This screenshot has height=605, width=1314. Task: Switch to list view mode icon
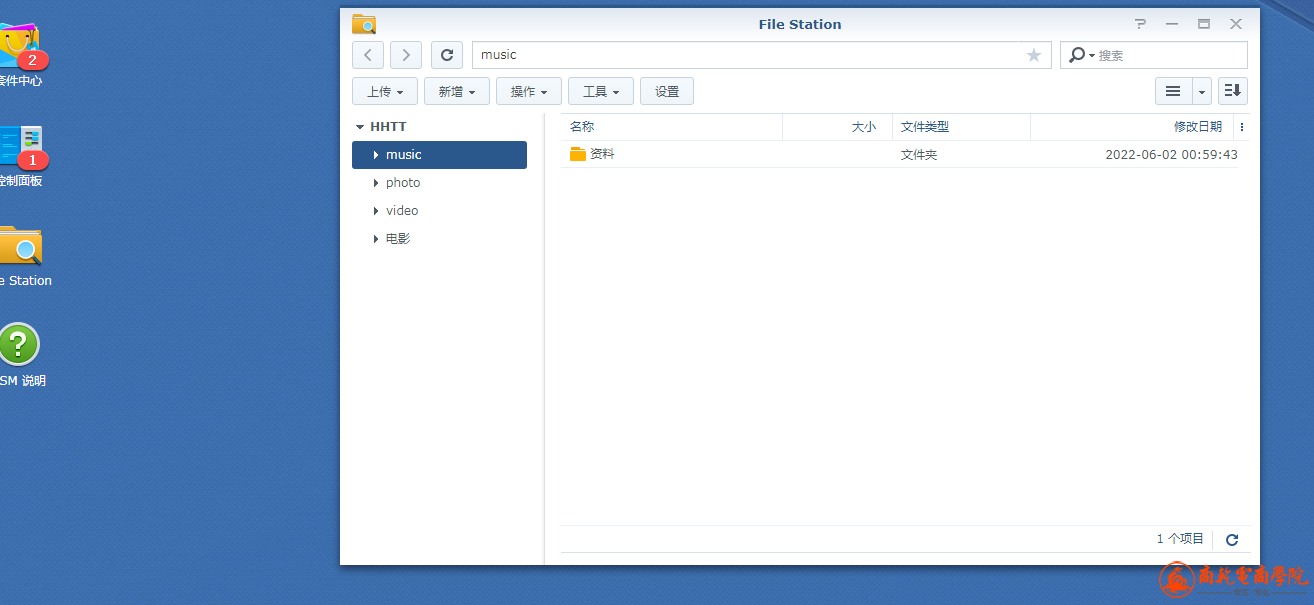[x=1173, y=91]
